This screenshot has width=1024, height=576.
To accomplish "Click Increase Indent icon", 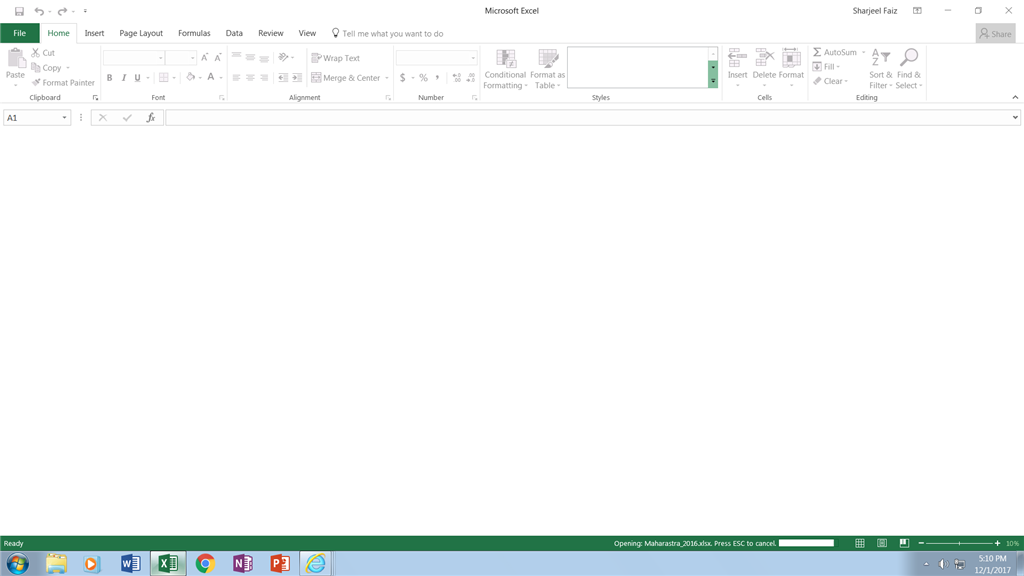I will (297, 78).
